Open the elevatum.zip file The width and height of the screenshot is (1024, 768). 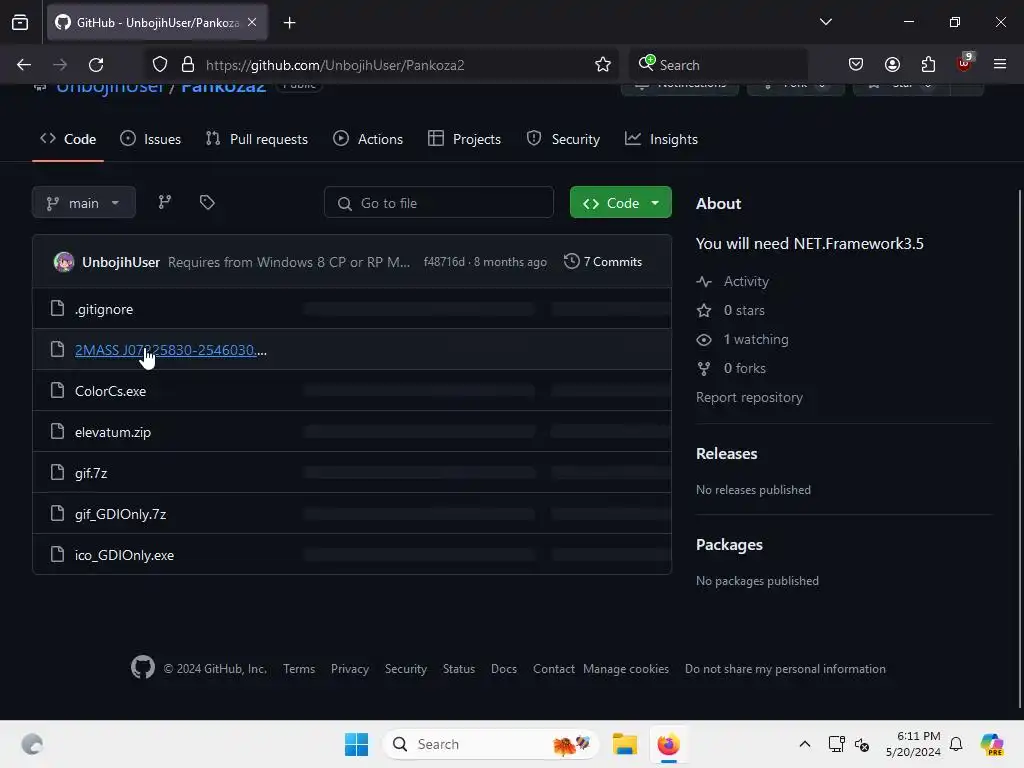click(112, 432)
